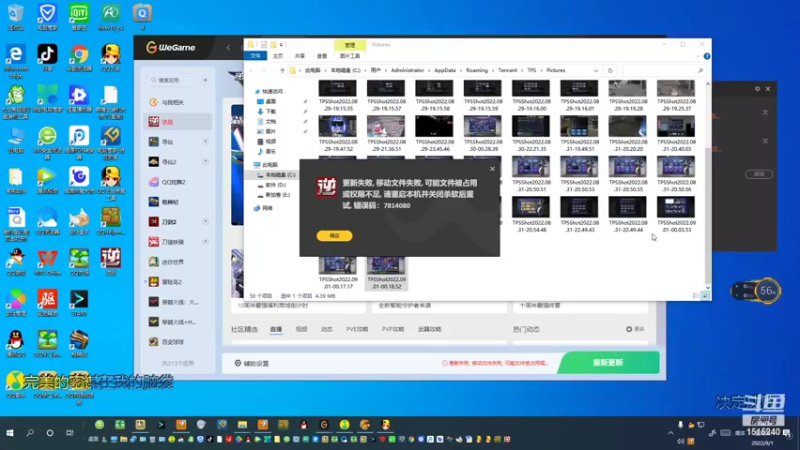Expand options arrow next to 刀锋铁骑

pyautogui.click(x=205, y=241)
